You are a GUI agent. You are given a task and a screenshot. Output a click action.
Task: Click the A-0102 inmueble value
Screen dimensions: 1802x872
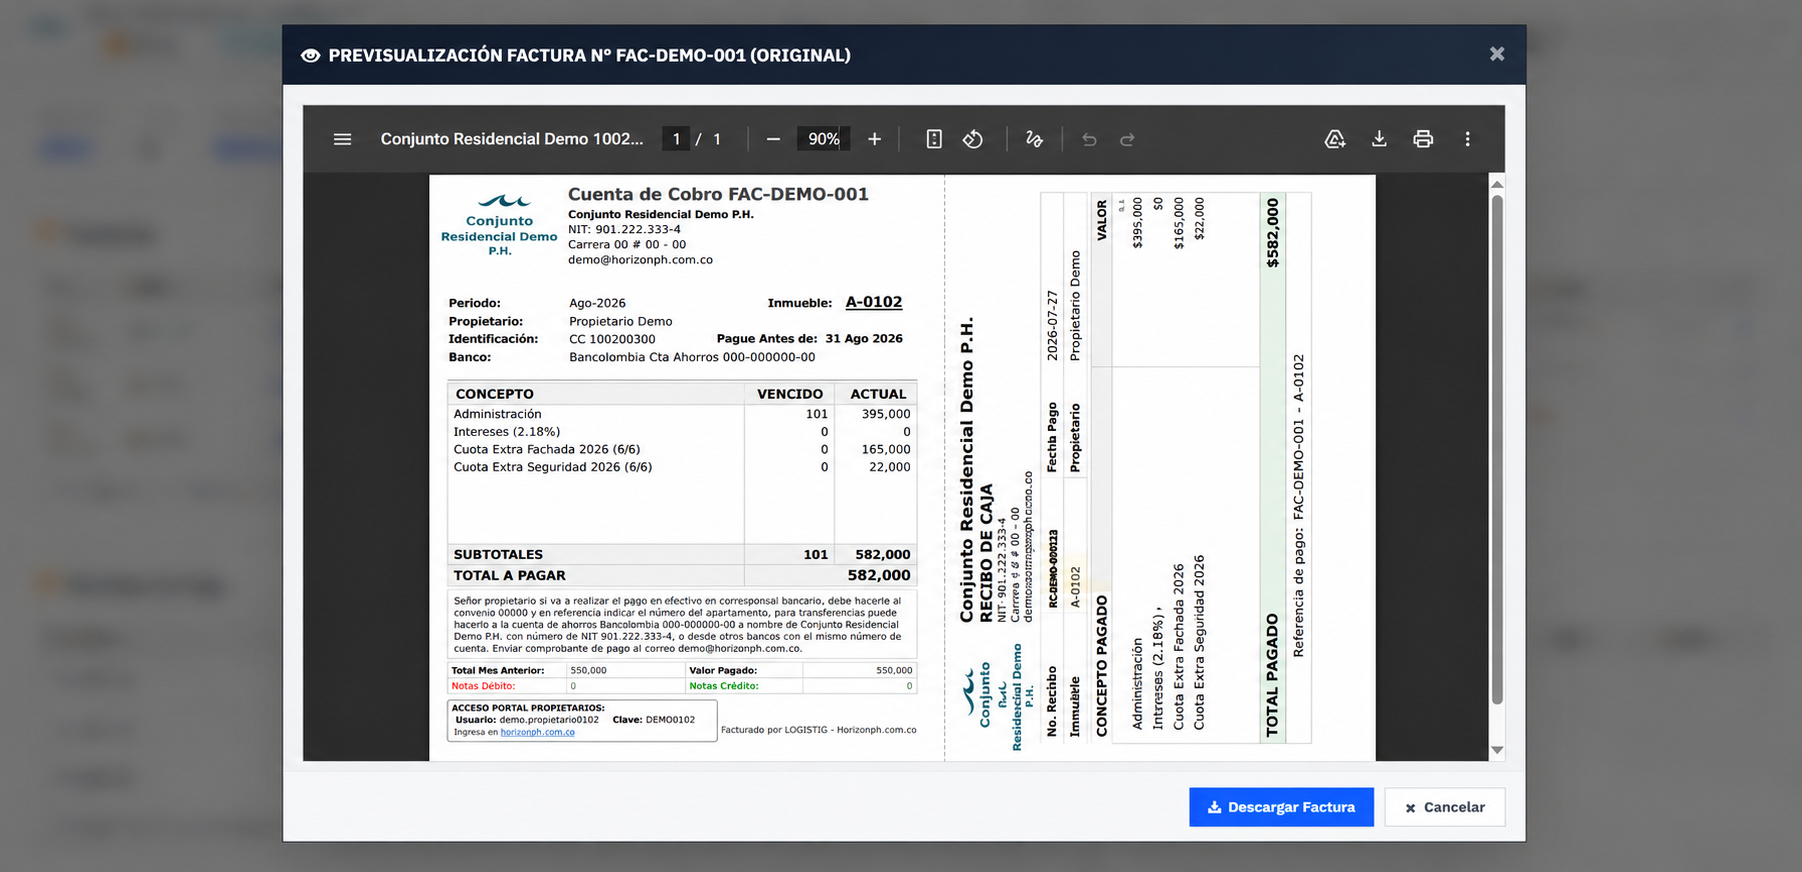coord(874,302)
